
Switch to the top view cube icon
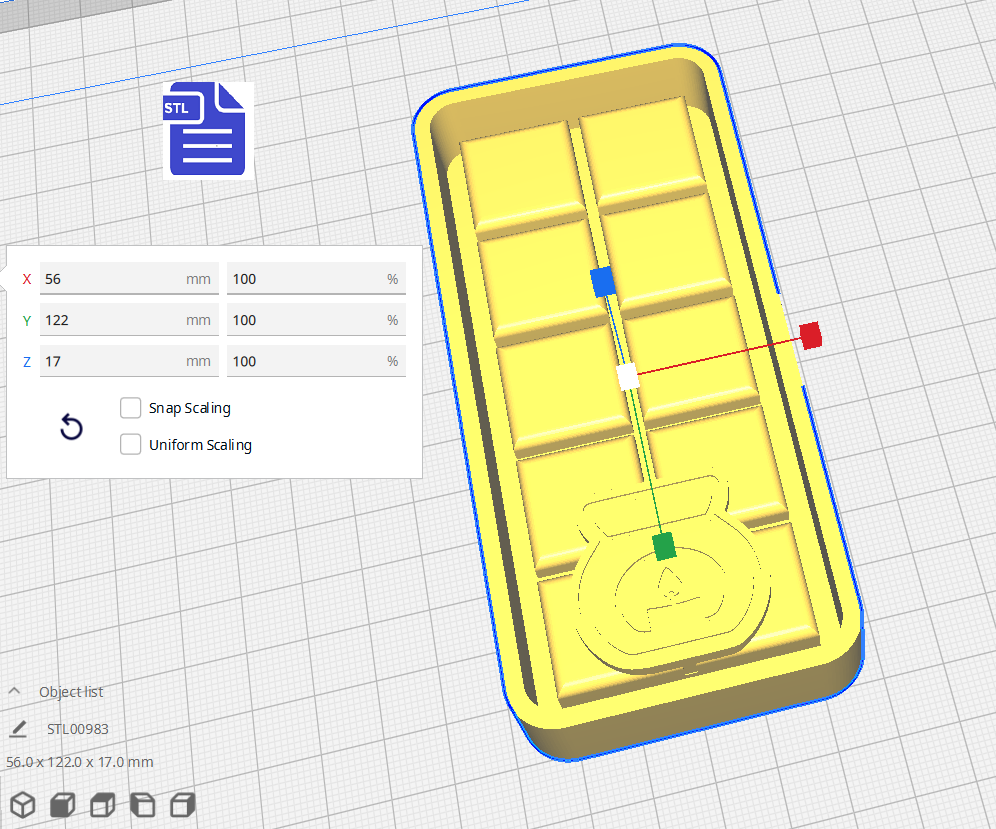coord(102,804)
